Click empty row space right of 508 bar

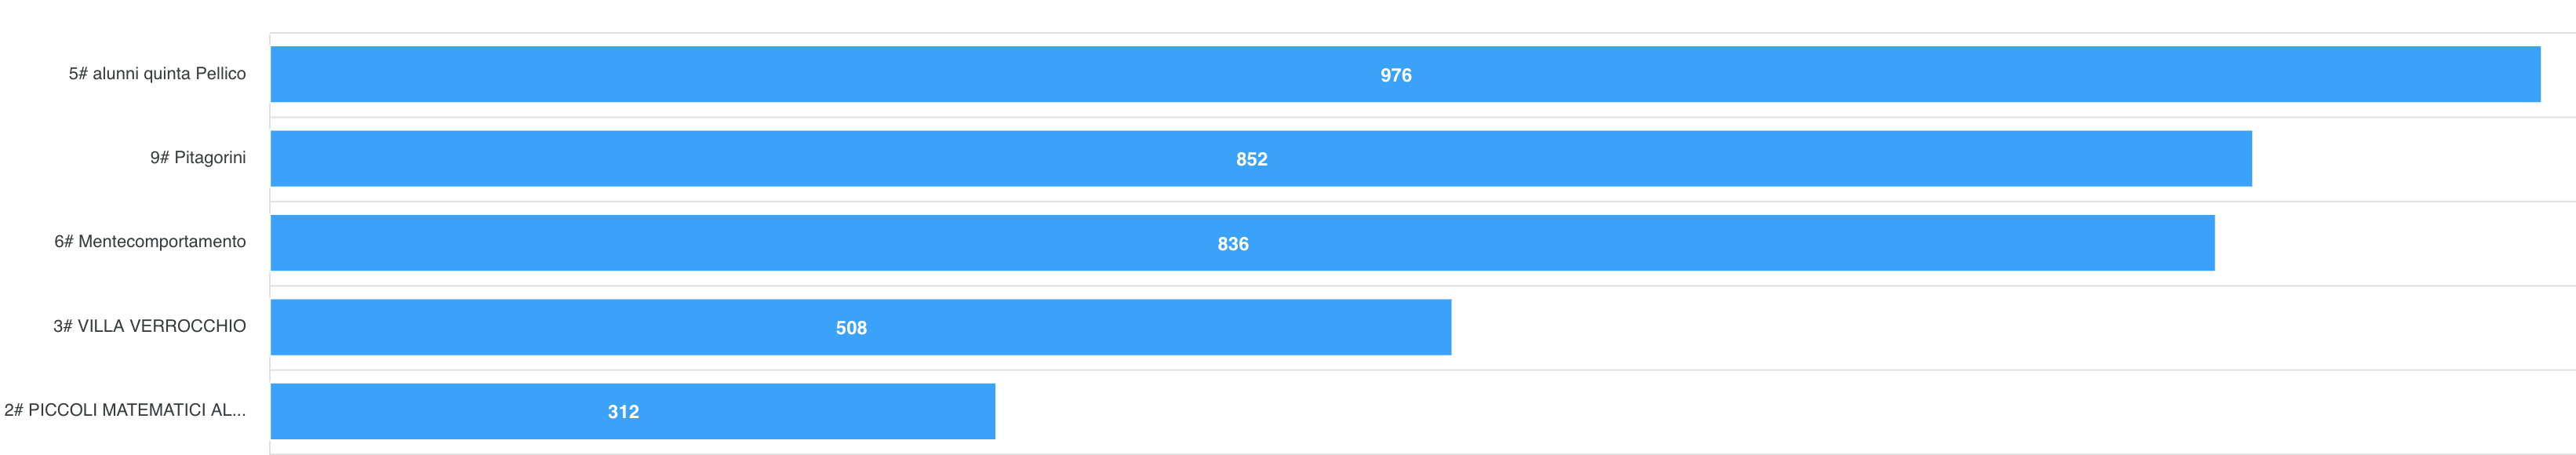[x=2013, y=327]
